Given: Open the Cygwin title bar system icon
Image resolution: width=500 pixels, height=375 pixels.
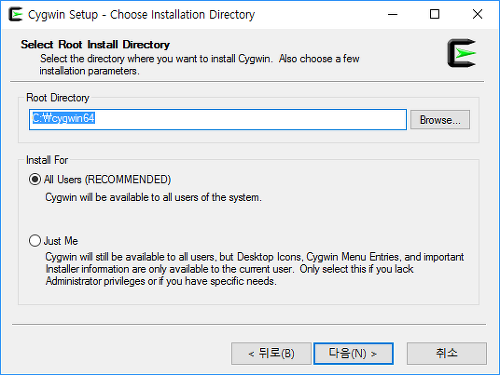Looking at the screenshot, I should [x=15, y=14].
